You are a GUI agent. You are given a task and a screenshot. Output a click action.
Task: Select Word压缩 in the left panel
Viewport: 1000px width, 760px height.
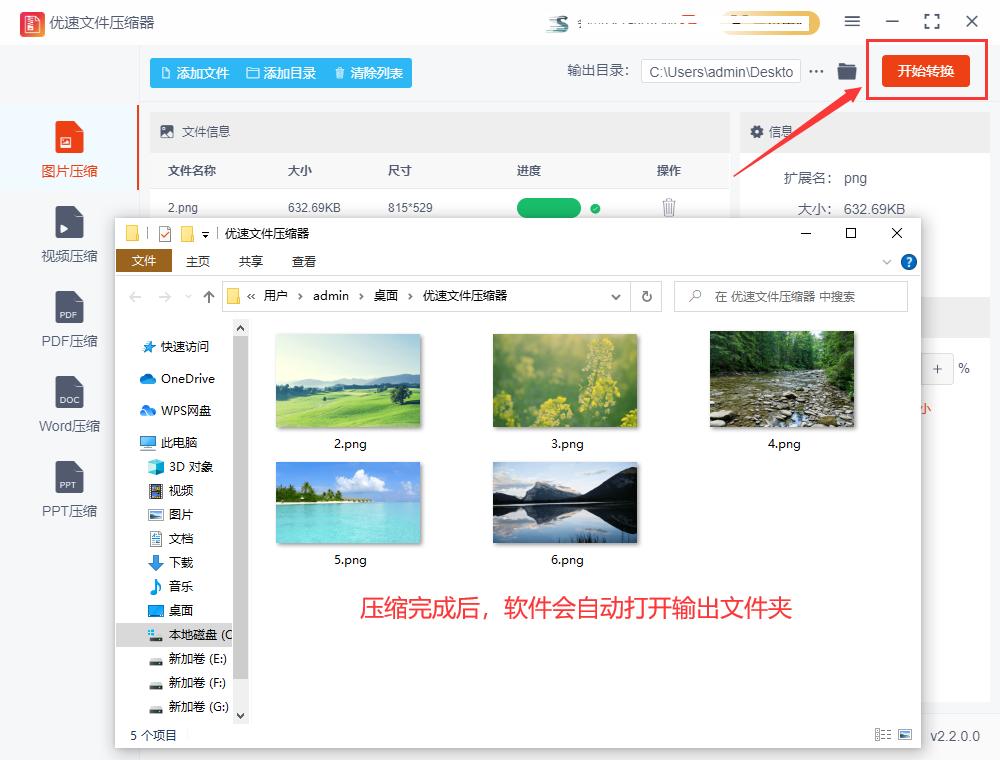(x=68, y=405)
